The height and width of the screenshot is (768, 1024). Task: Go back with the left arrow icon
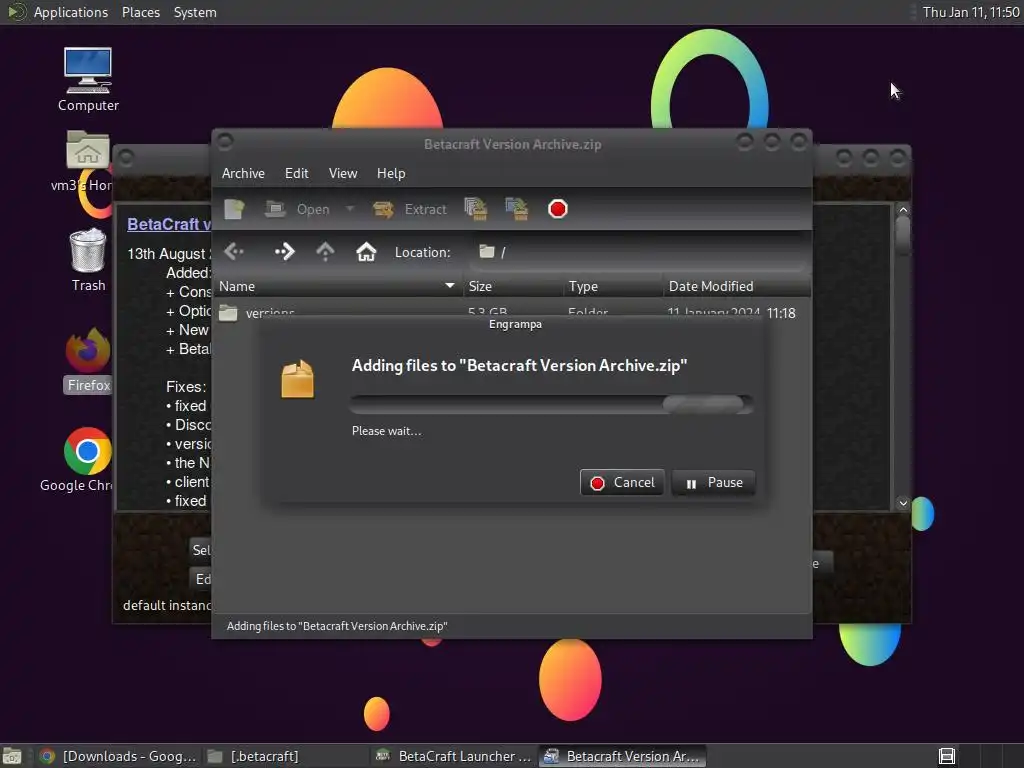click(x=234, y=251)
